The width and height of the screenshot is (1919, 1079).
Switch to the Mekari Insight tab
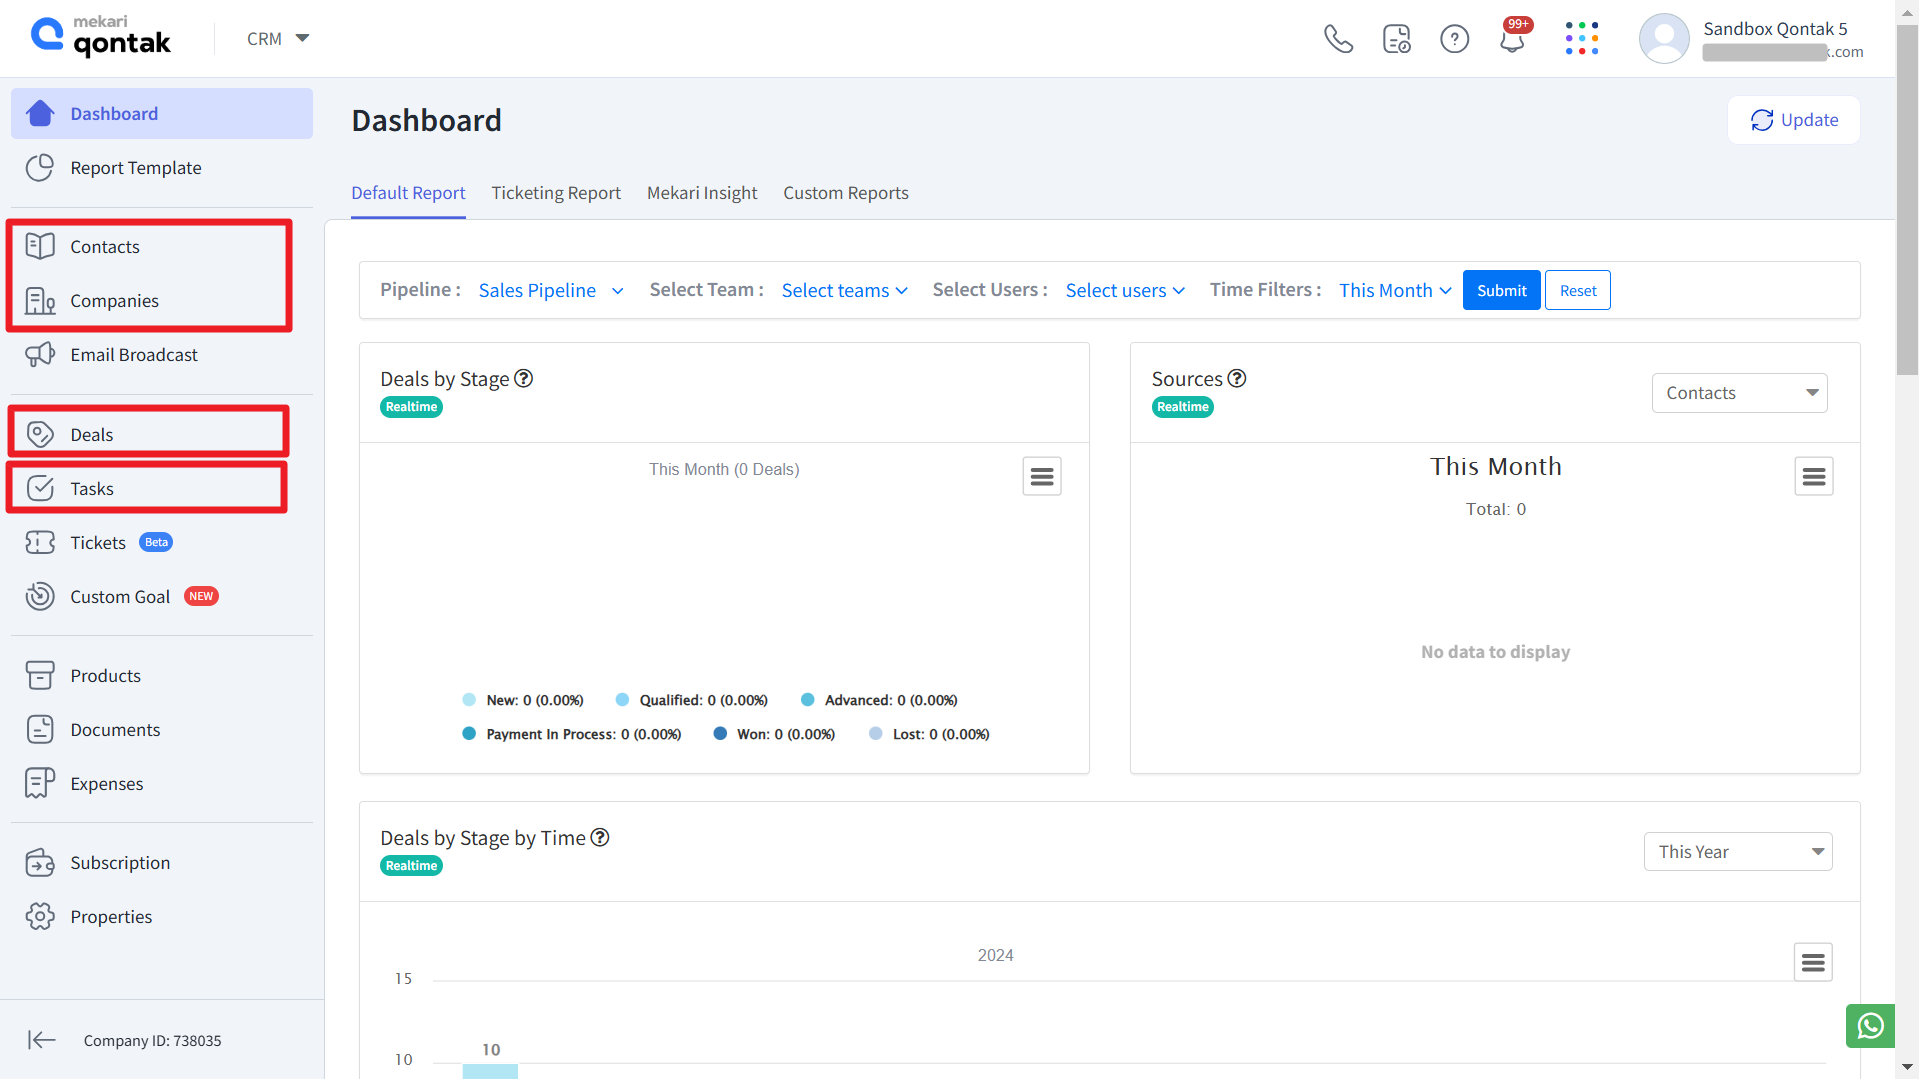click(x=702, y=193)
